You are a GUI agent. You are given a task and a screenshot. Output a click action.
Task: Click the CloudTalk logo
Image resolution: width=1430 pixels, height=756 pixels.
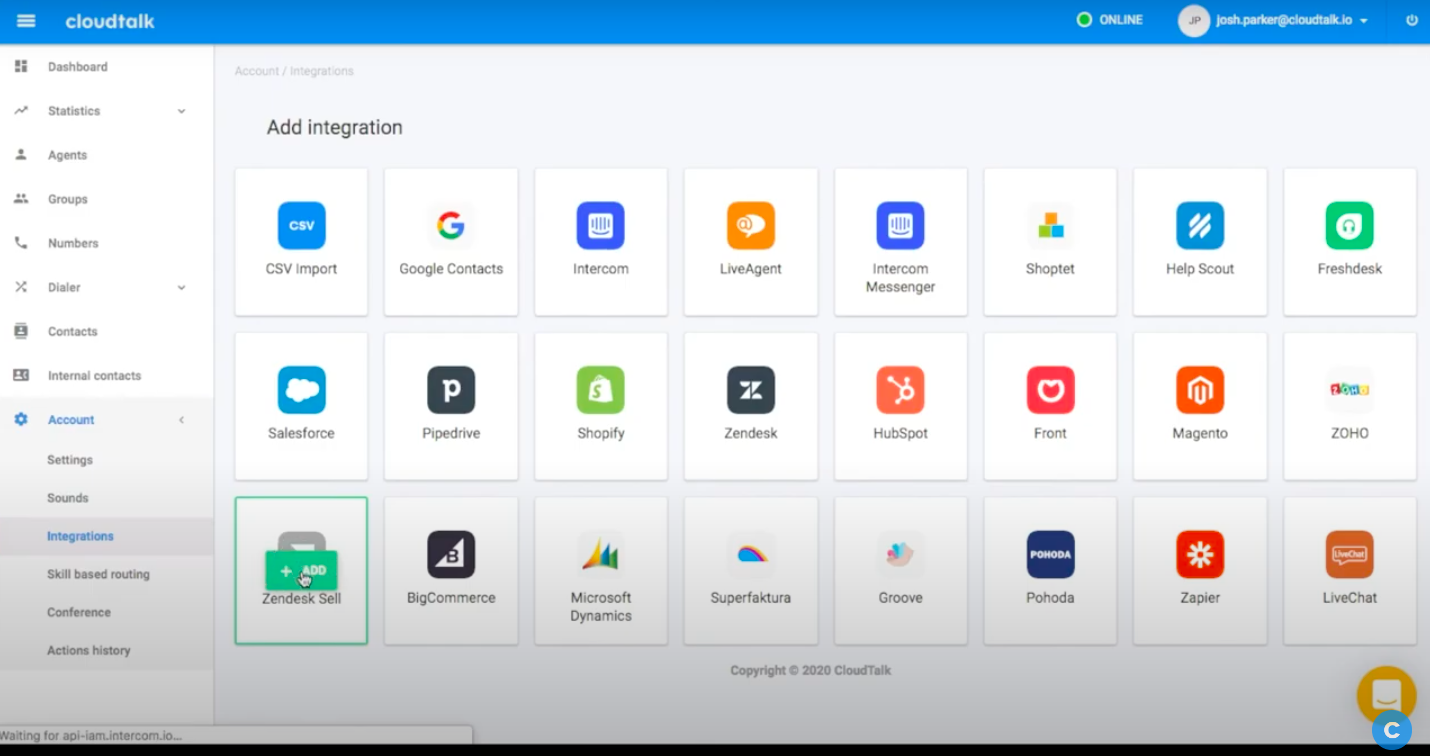(110, 21)
